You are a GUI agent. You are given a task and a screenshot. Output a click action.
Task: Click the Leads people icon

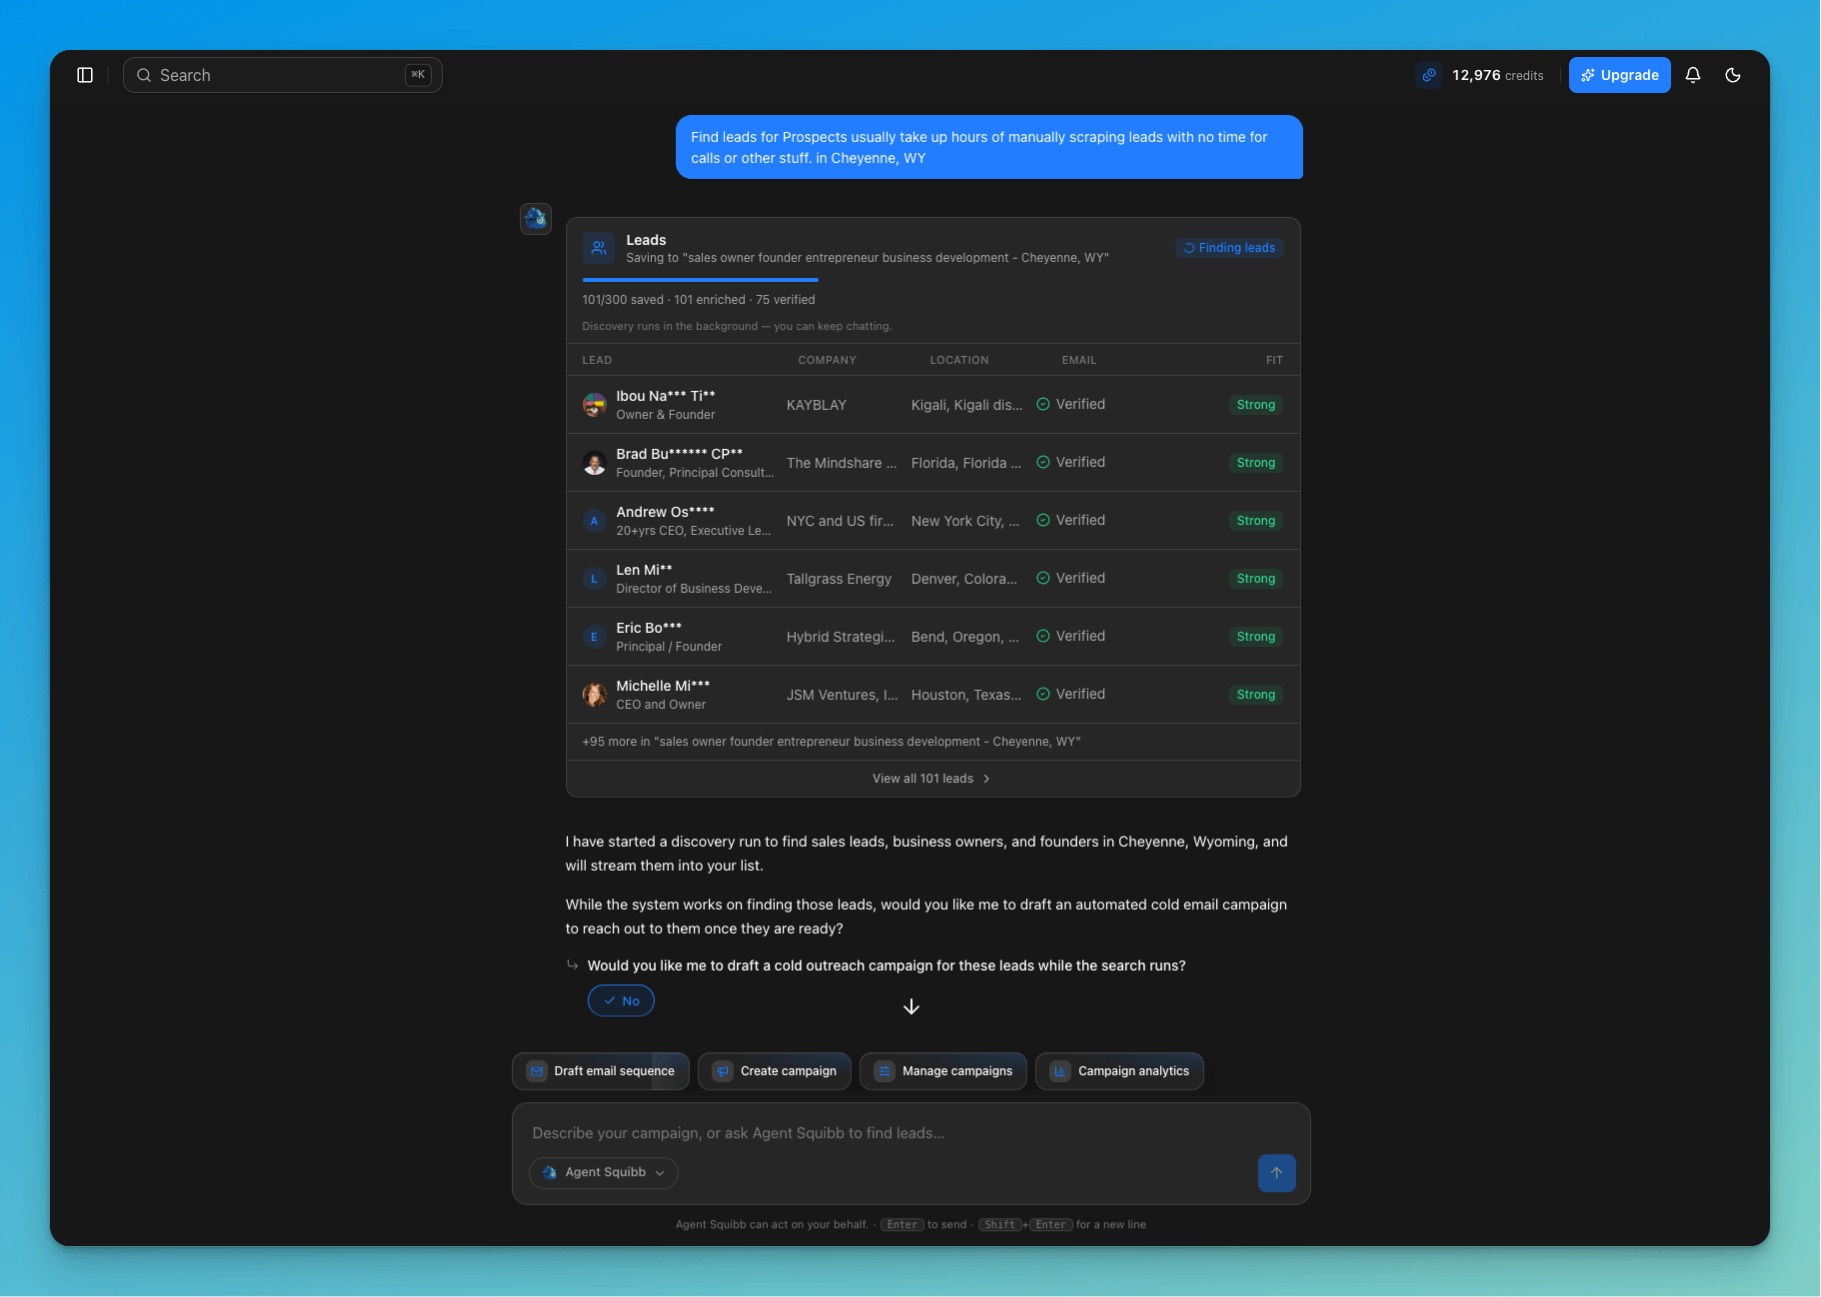pyautogui.click(x=598, y=248)
